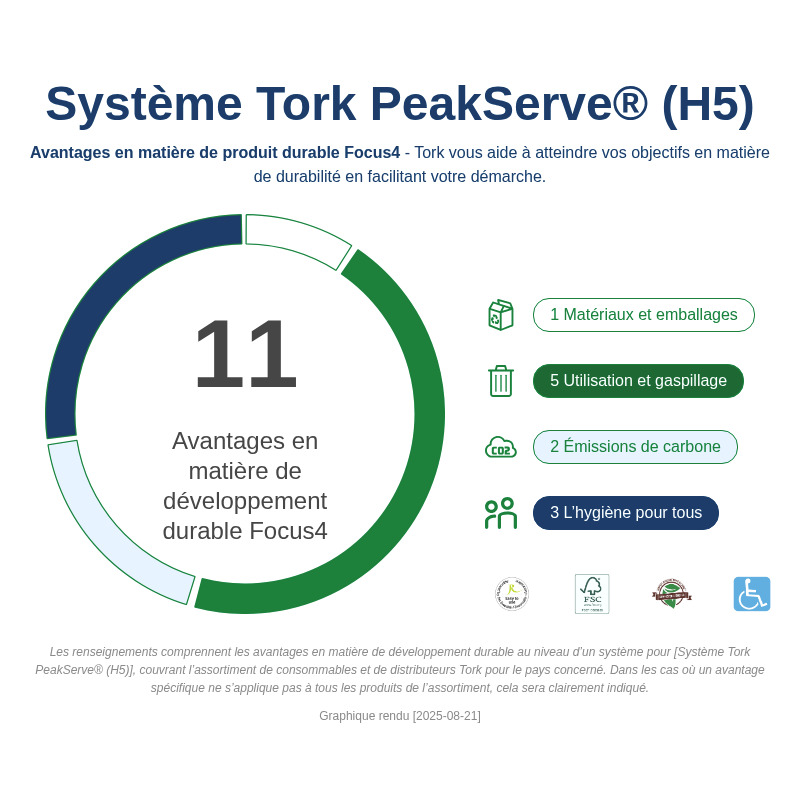Toggle the '2 Émissions de carbone' chip
This screenshot has height=800, width=800.
(636, 447)
